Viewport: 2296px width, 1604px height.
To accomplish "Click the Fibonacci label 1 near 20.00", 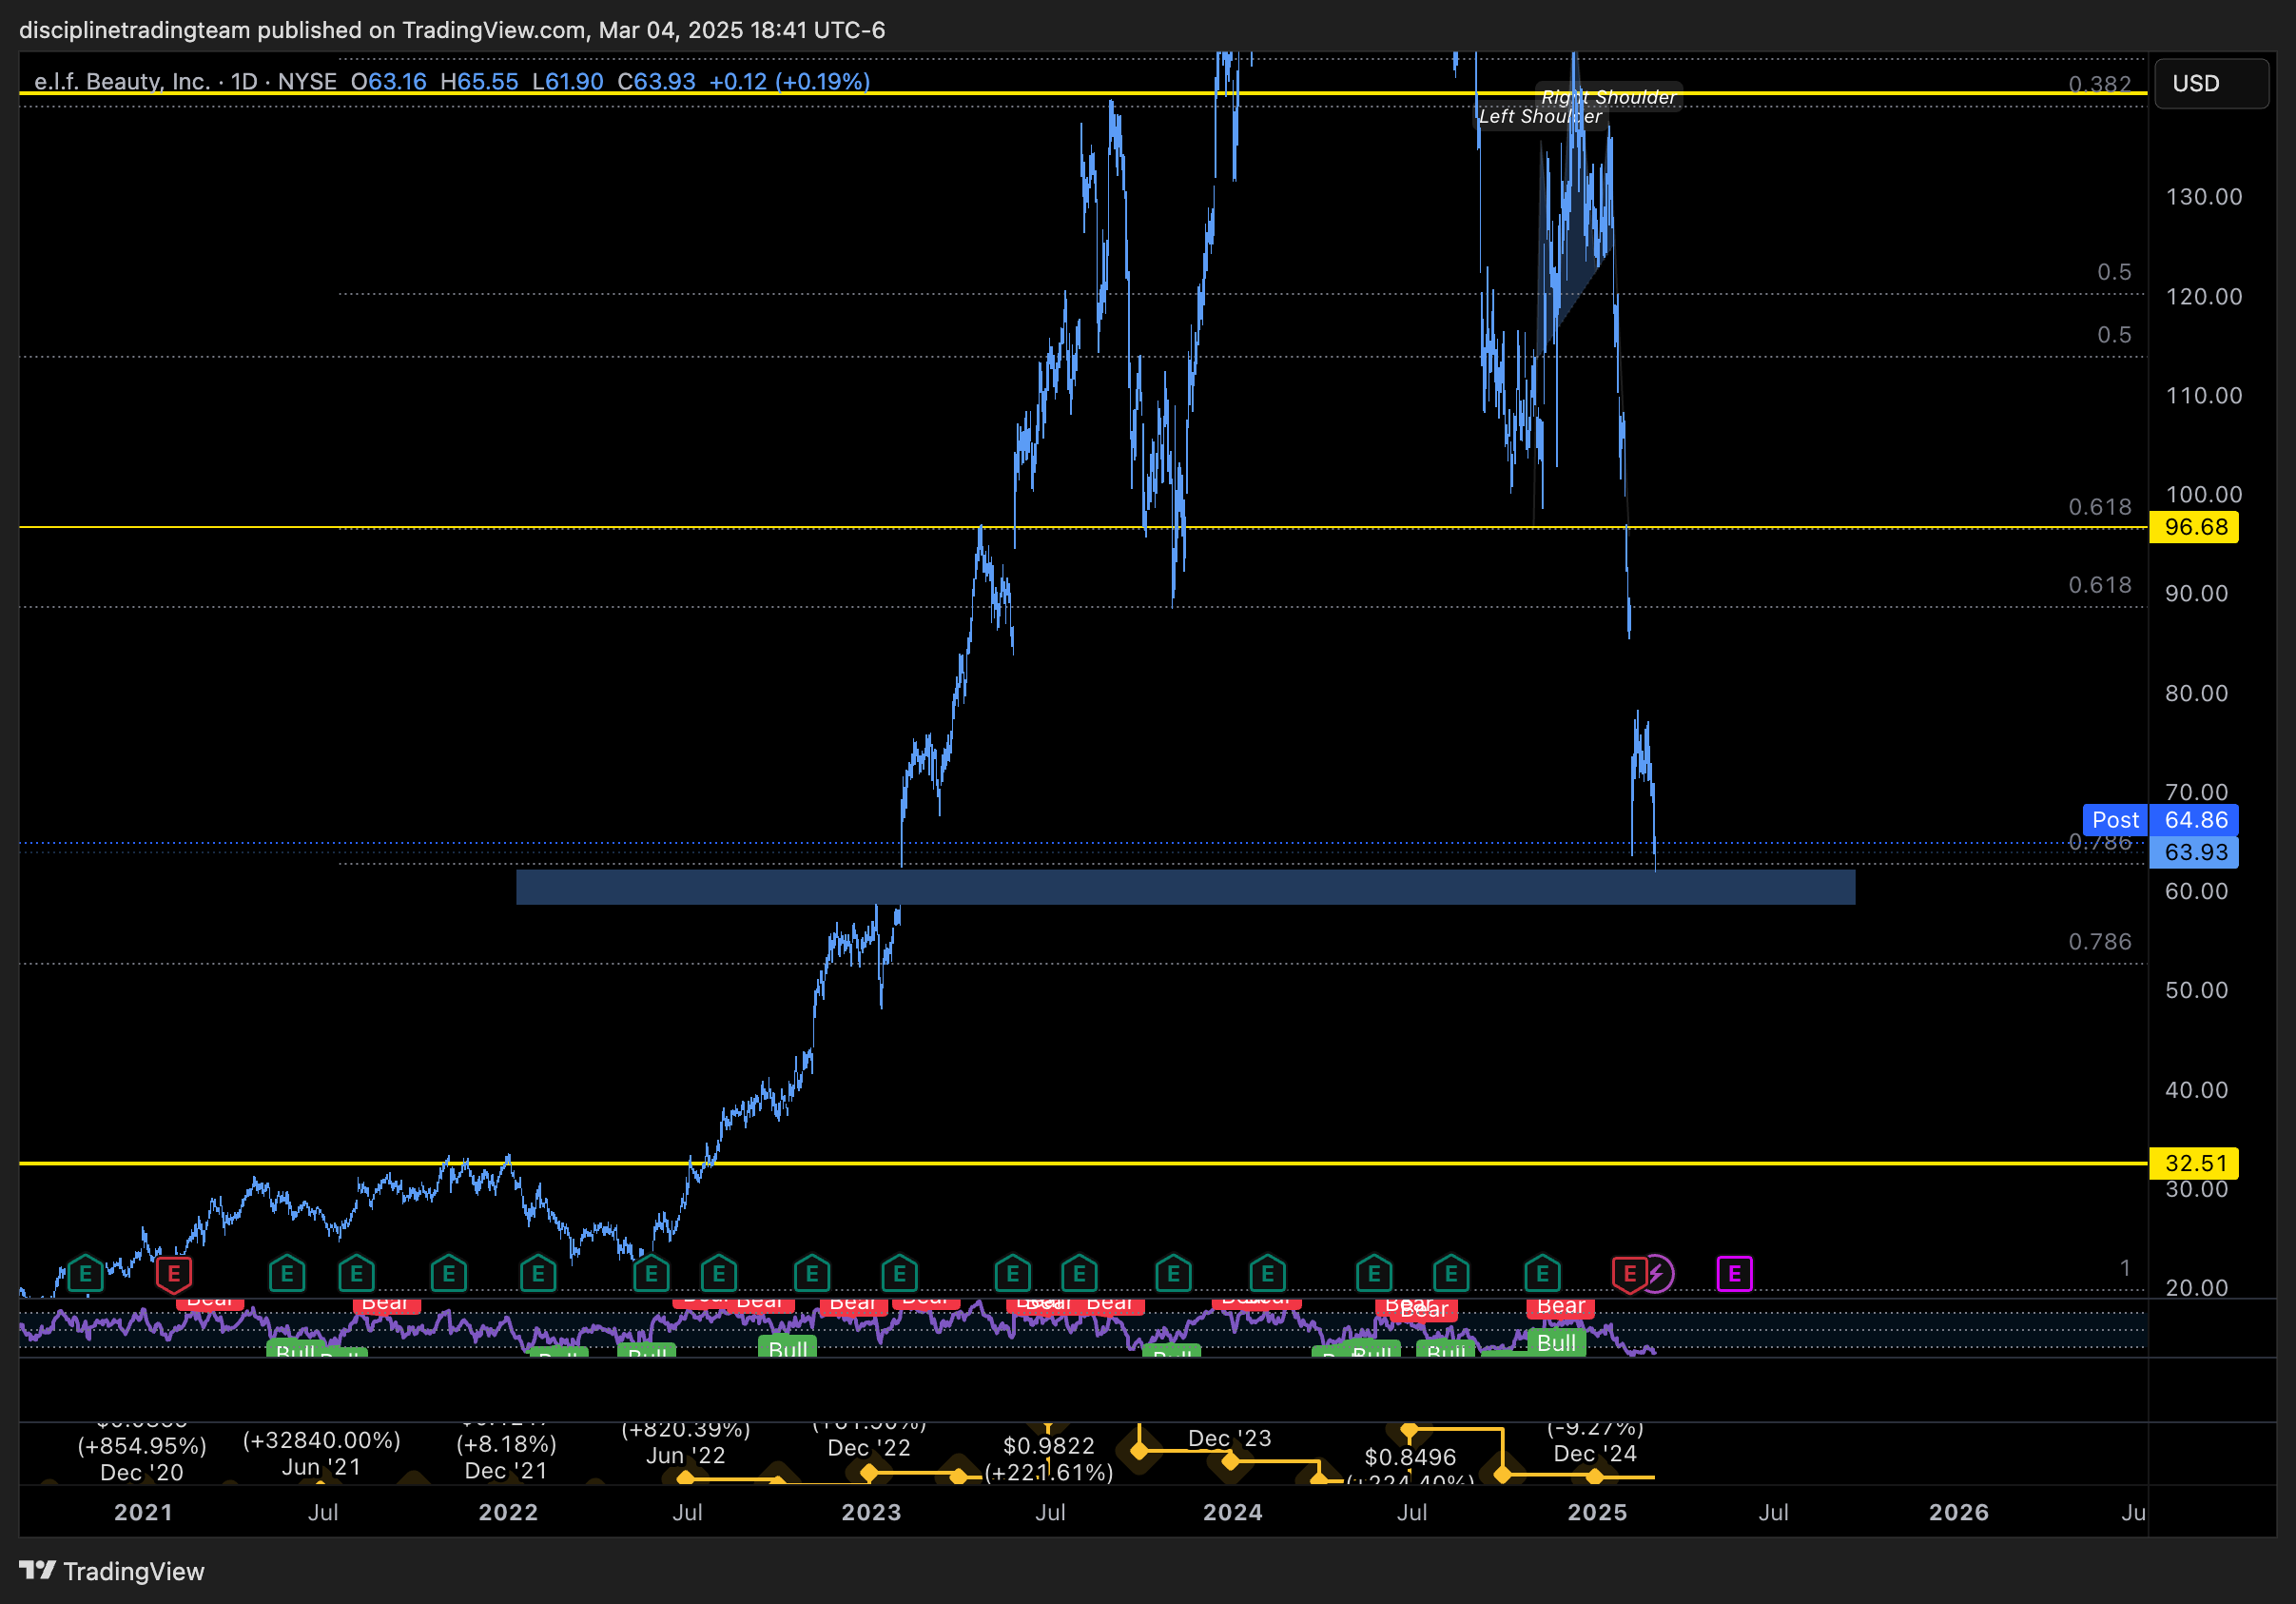I will (2125, 1268).
